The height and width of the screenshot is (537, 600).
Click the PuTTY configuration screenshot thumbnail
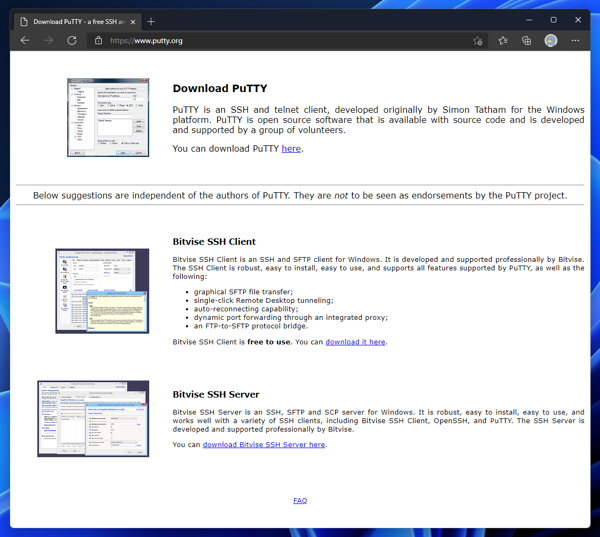108,118
